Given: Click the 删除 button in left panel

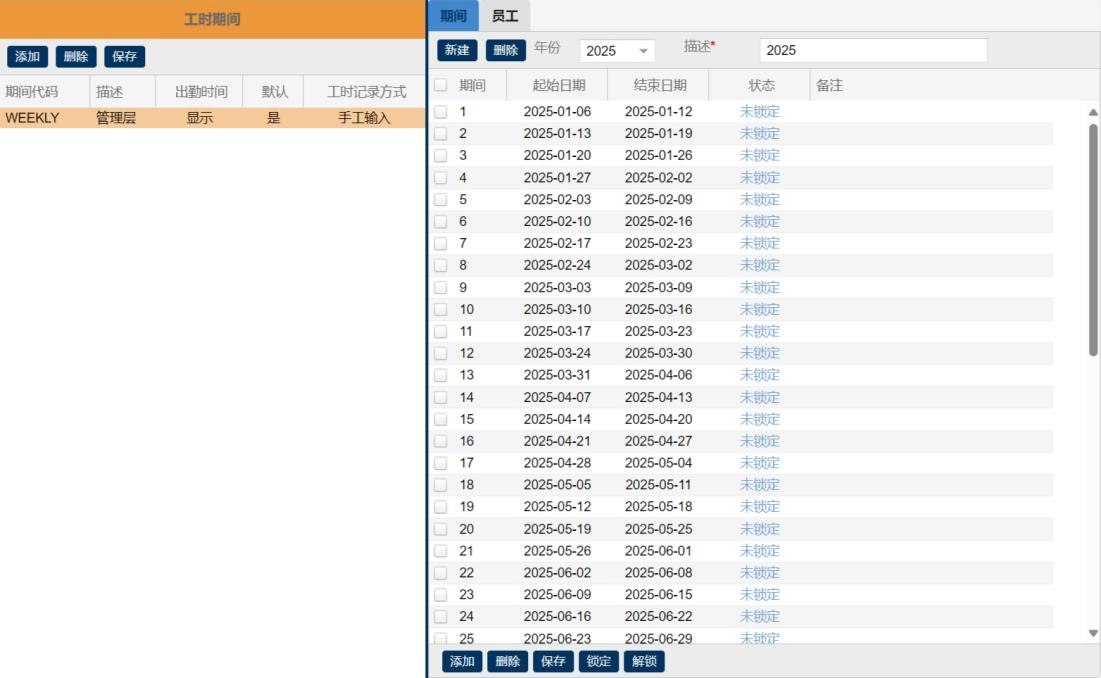Looking at the screenshot, I should pyautogui.click(x=76, y=57).
